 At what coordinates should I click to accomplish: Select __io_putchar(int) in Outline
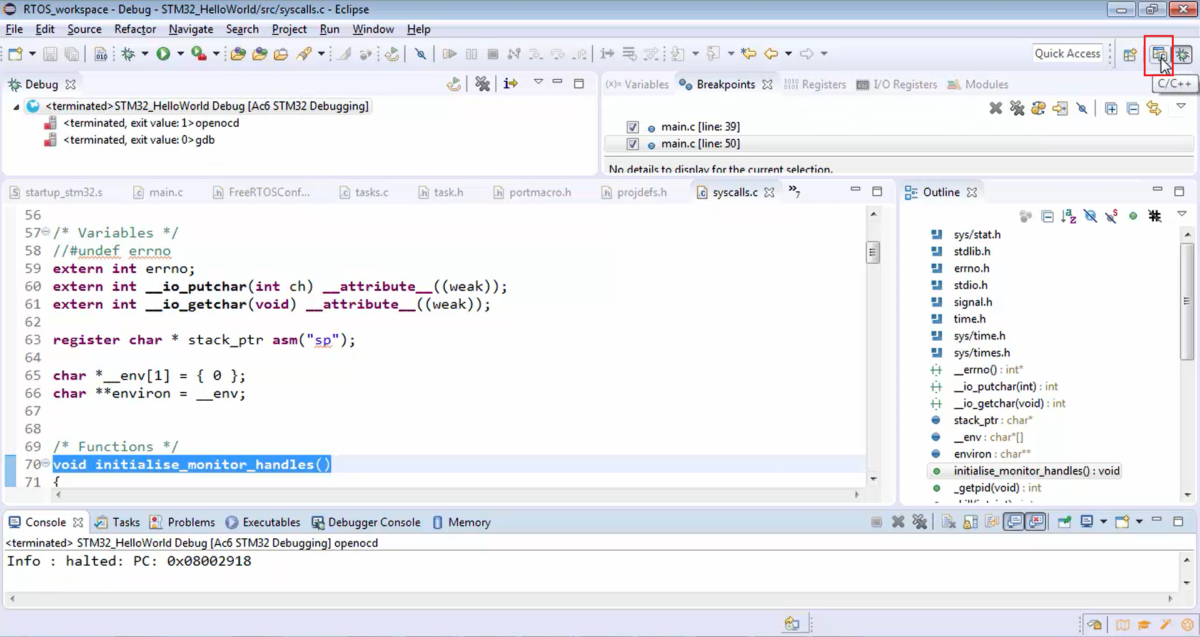[x=994, y=386]
